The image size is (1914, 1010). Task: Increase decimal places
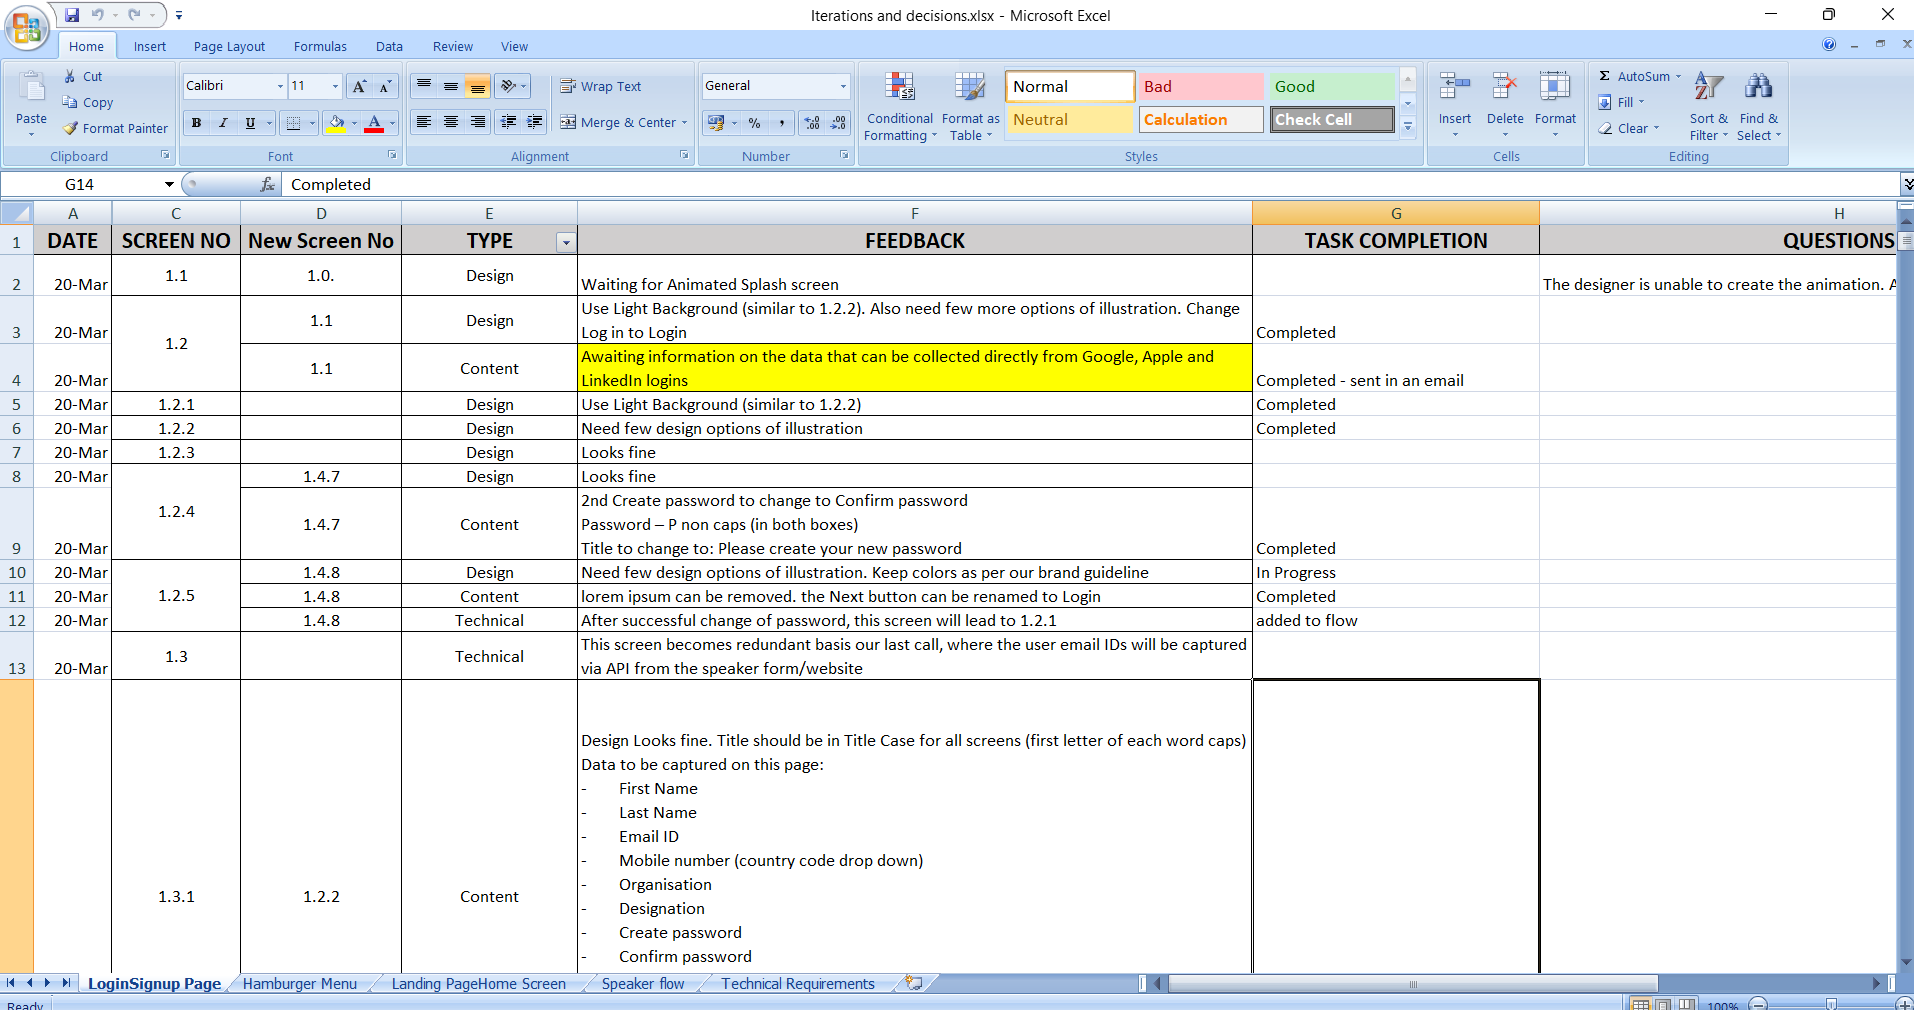point(812,122)
